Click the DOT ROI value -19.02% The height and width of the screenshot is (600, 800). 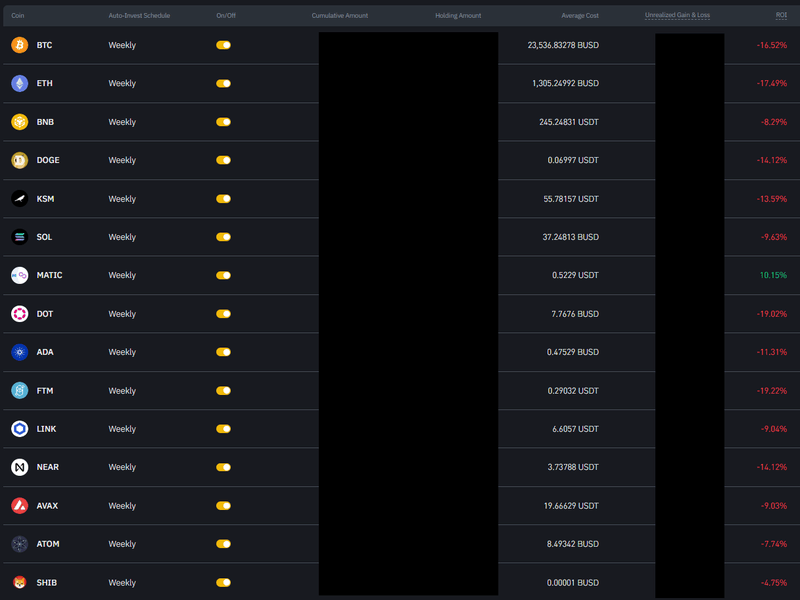coord(772,314)
